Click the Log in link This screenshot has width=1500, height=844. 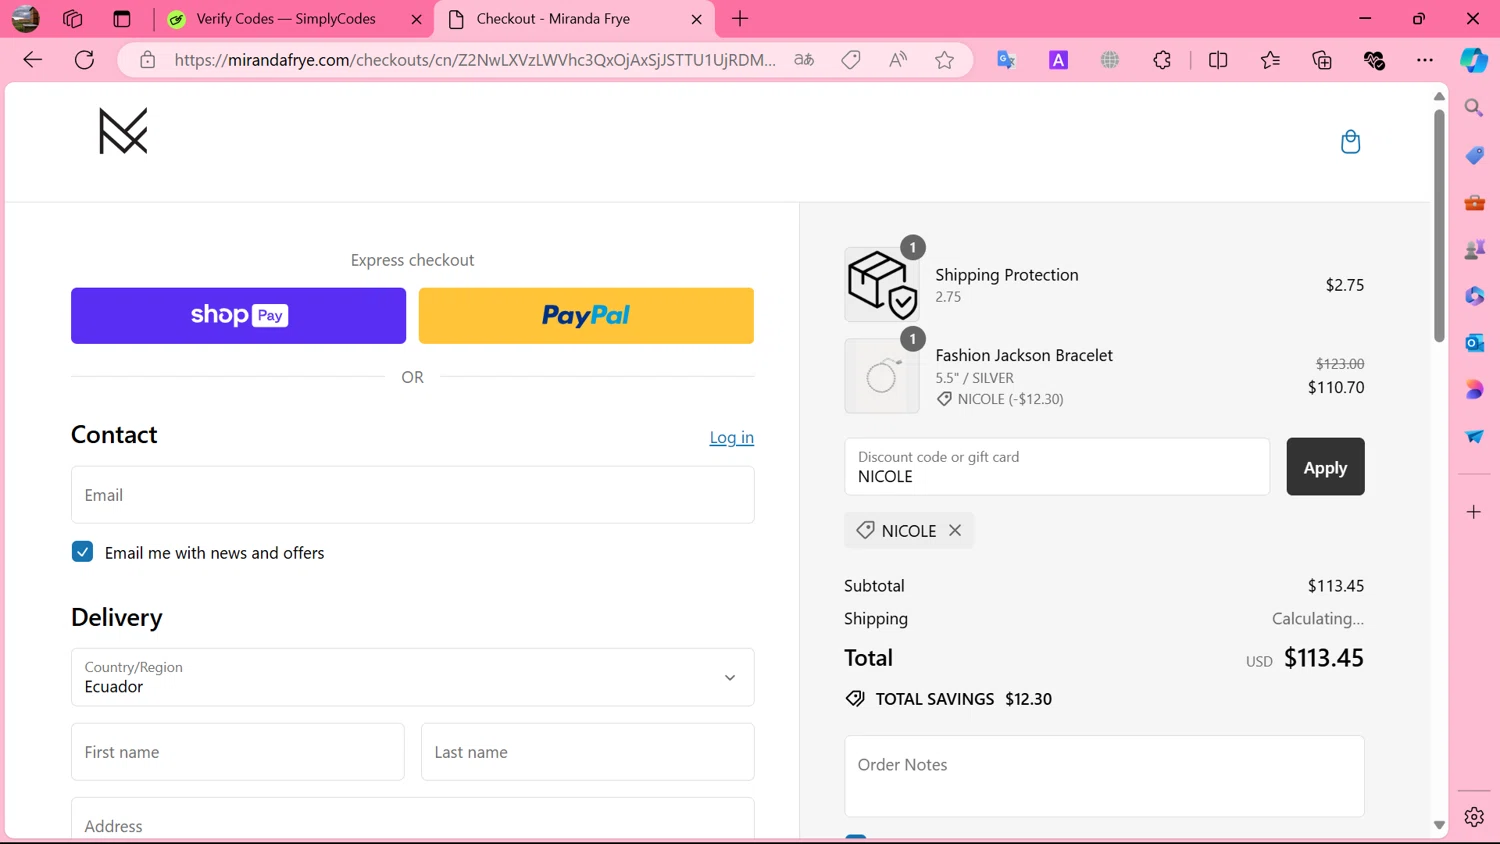tap(732, 437)
